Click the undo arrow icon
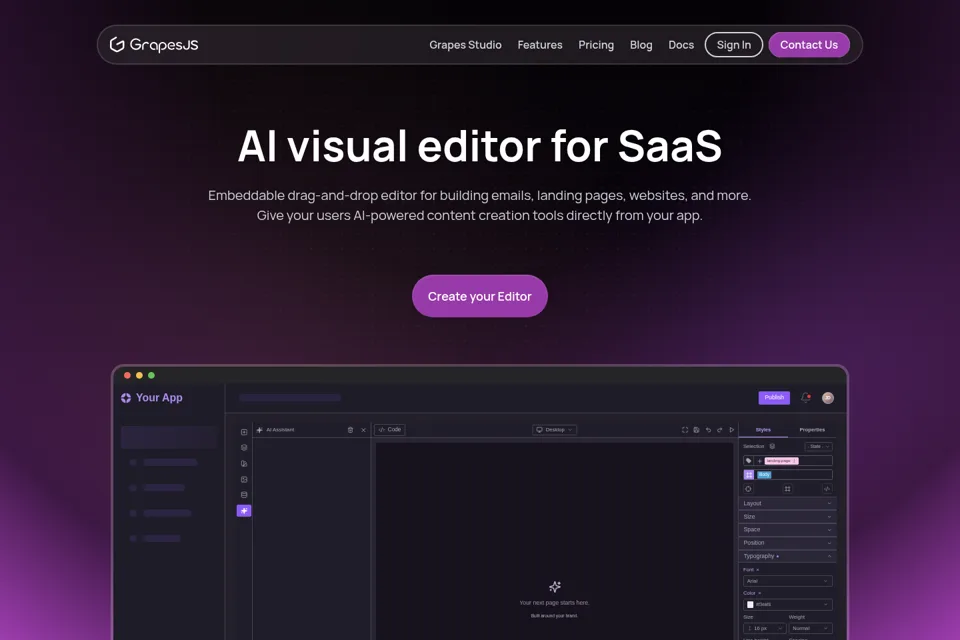The height and width of the screenshot is (640, 960). tap(708, 430)
